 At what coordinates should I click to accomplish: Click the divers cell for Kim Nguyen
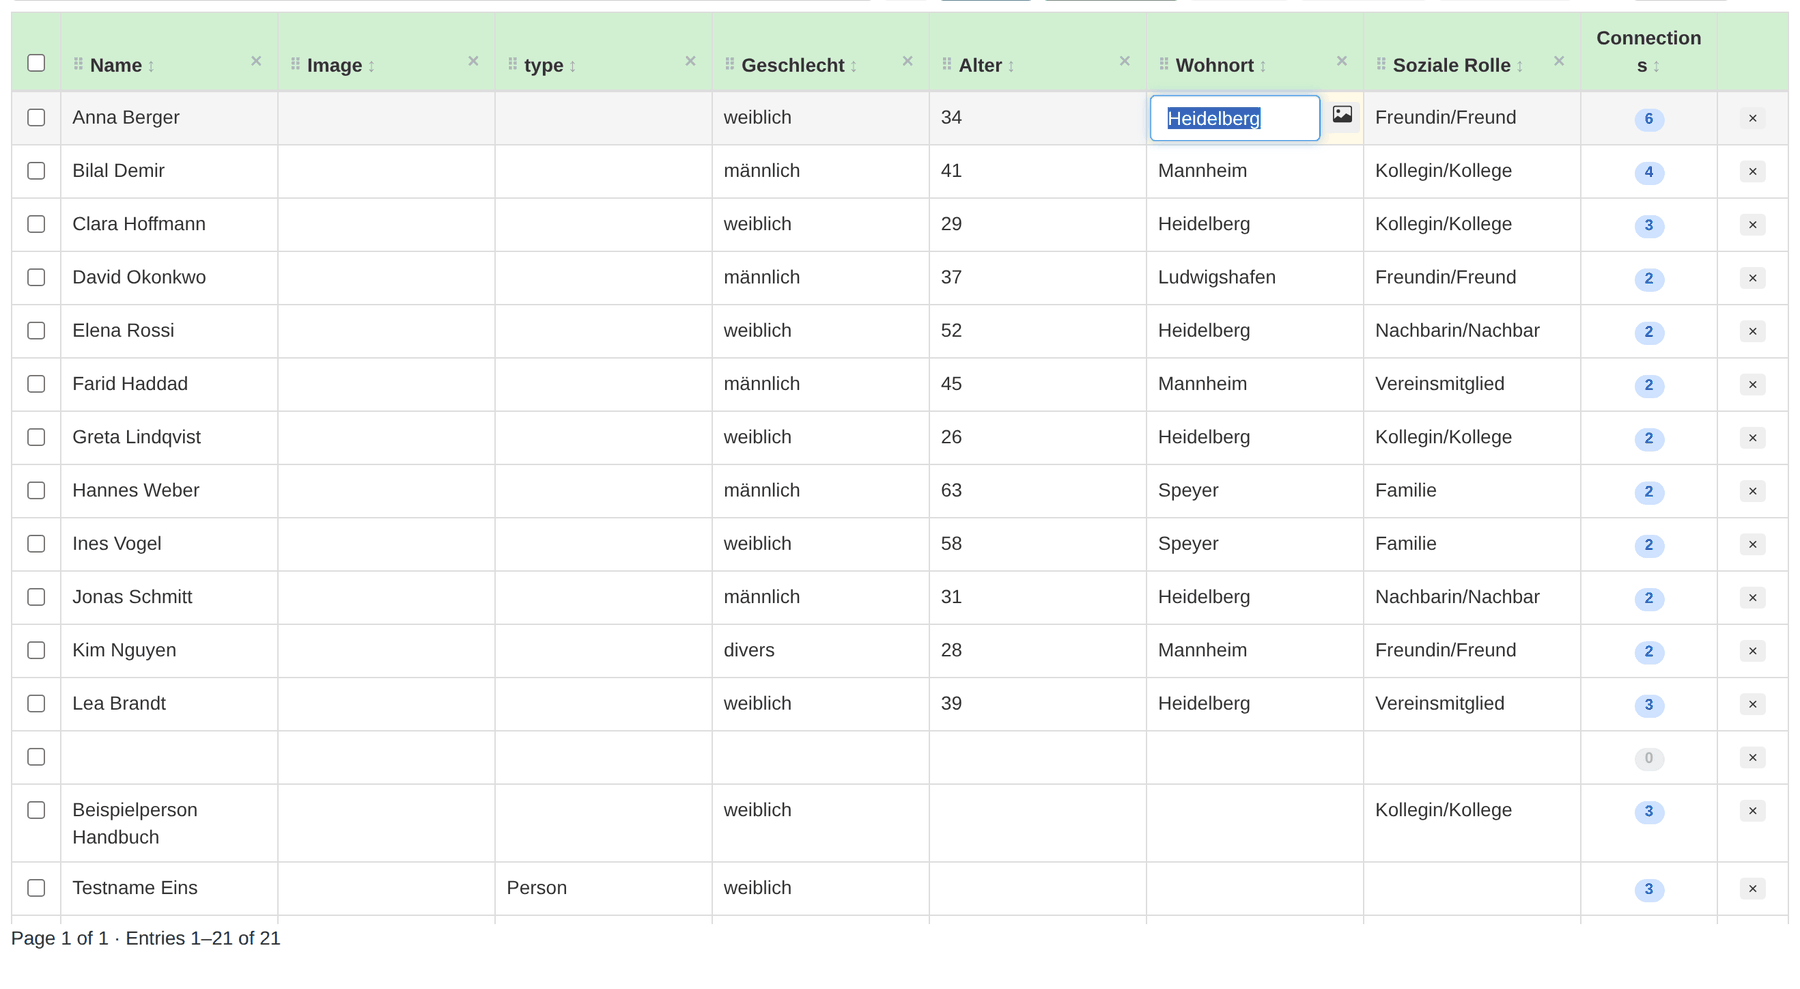pyautogui.click(x=820, y=650)
